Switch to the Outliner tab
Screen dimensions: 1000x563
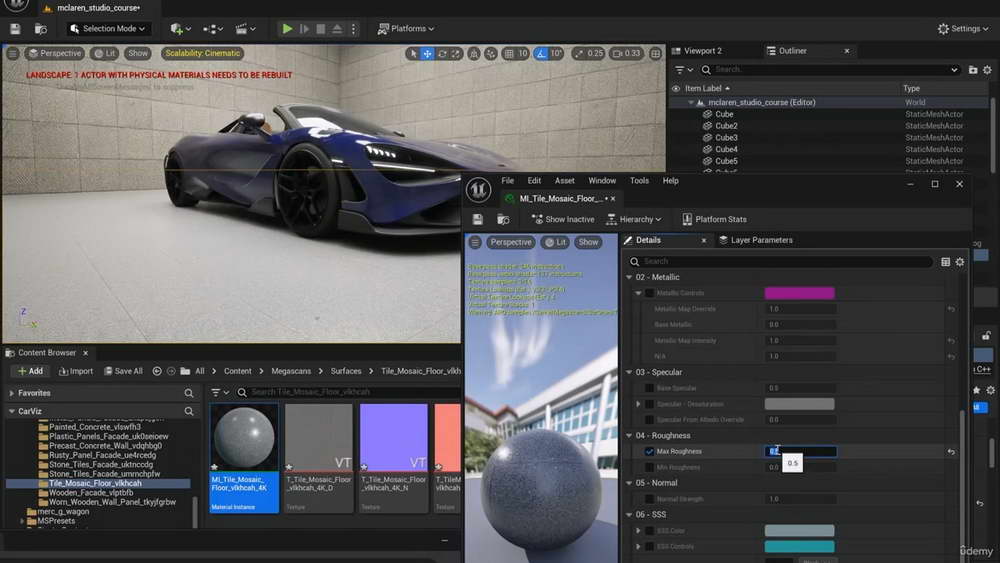(x=793, y=51)
